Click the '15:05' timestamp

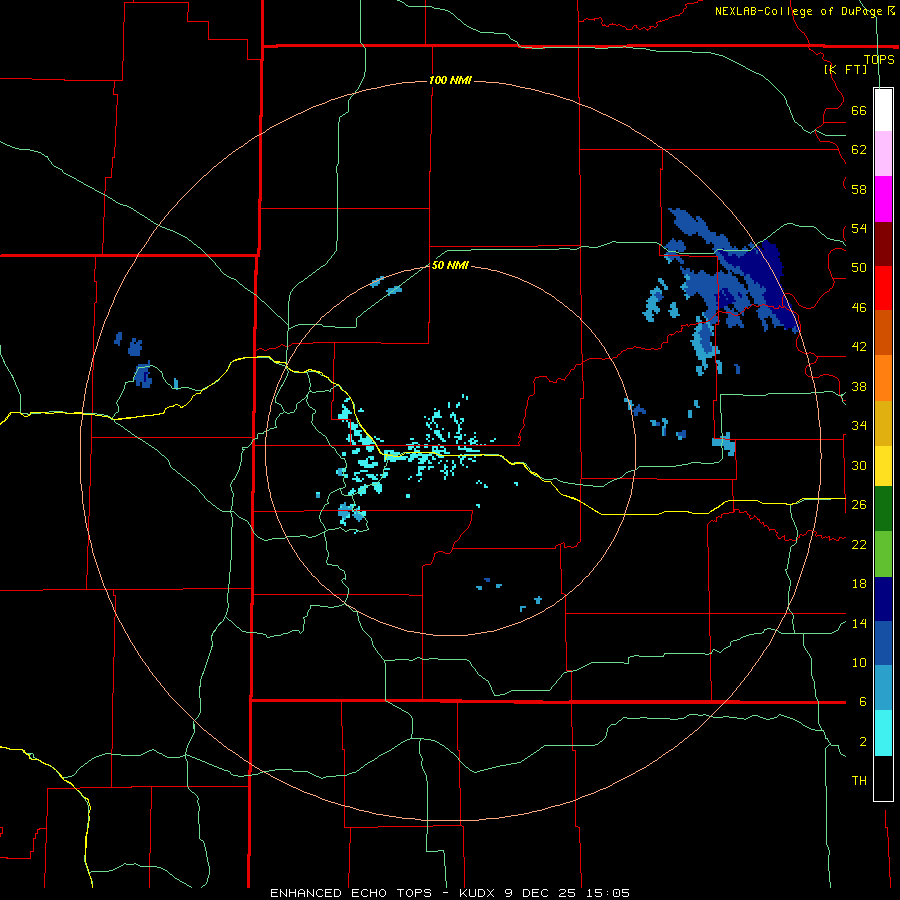click(608, 893)
